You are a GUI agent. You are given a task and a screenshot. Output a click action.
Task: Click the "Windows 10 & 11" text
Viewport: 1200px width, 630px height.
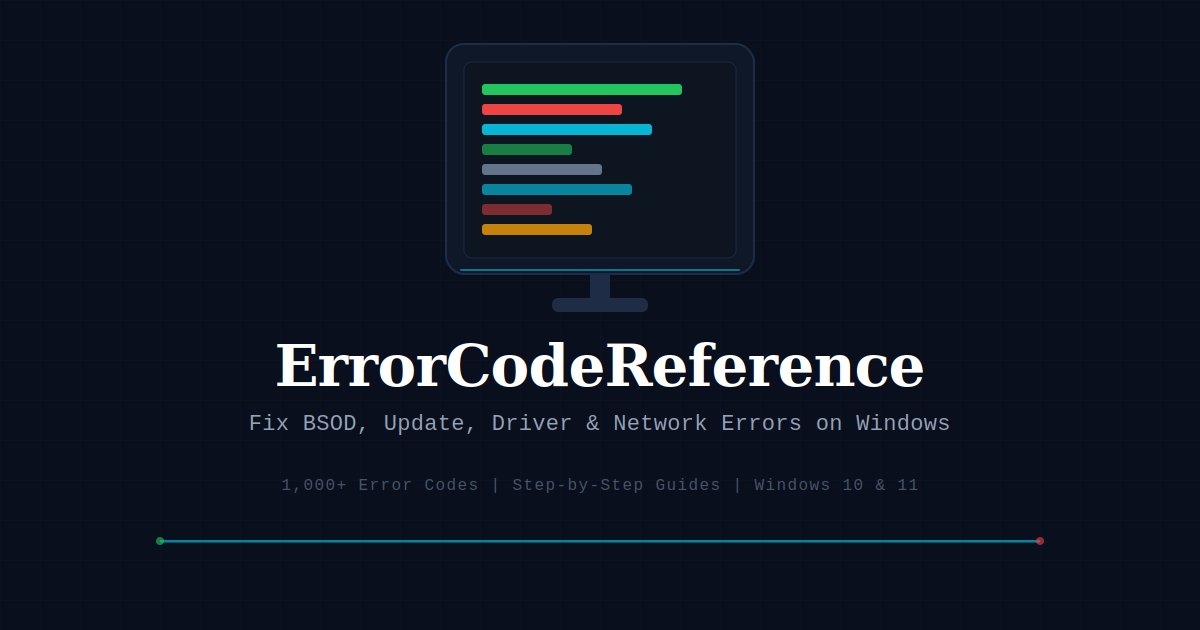coord(836,485)
